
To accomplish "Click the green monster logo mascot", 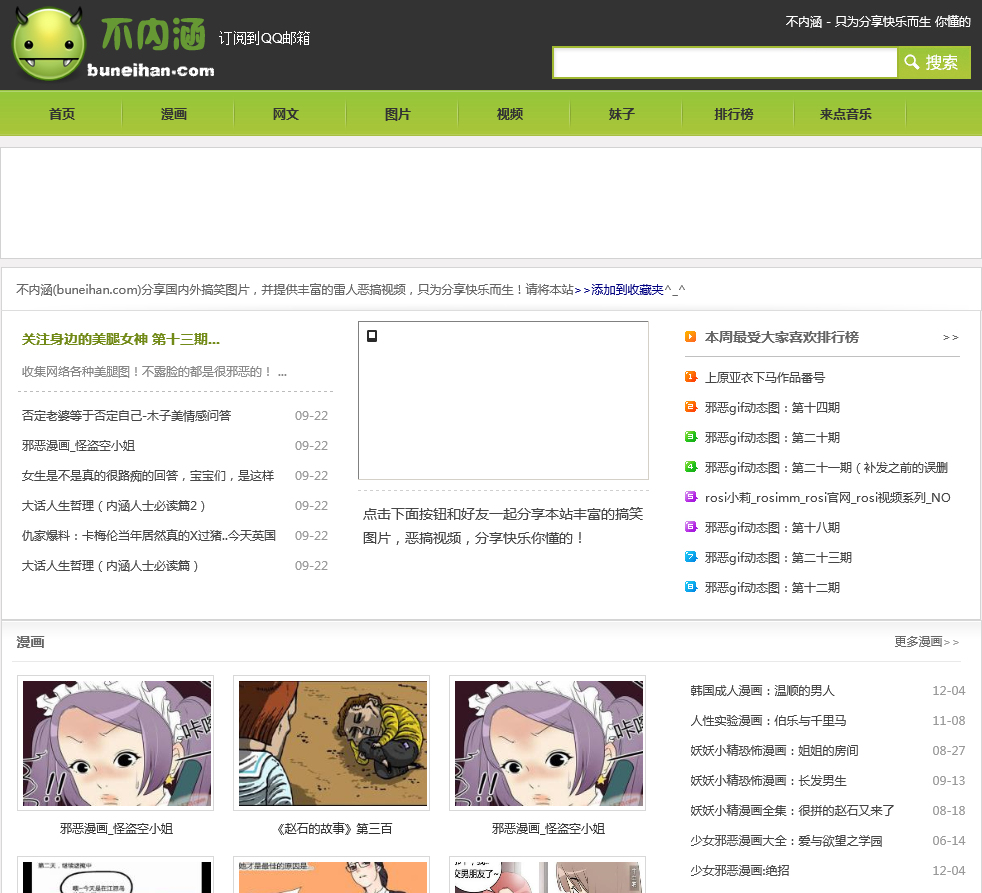I will 49,44.
